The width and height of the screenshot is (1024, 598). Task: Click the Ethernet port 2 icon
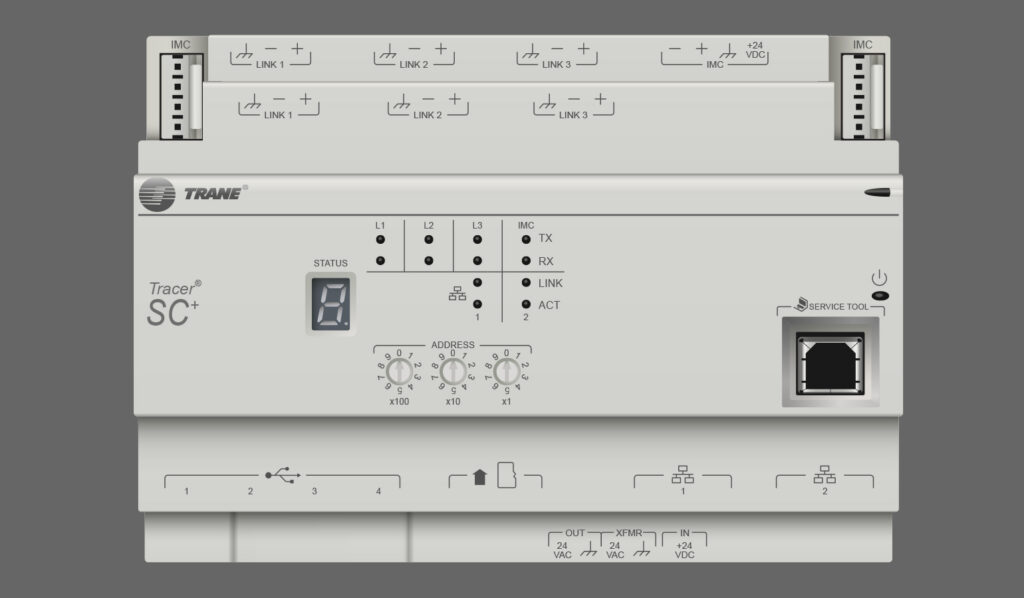[x=824, y=475]
